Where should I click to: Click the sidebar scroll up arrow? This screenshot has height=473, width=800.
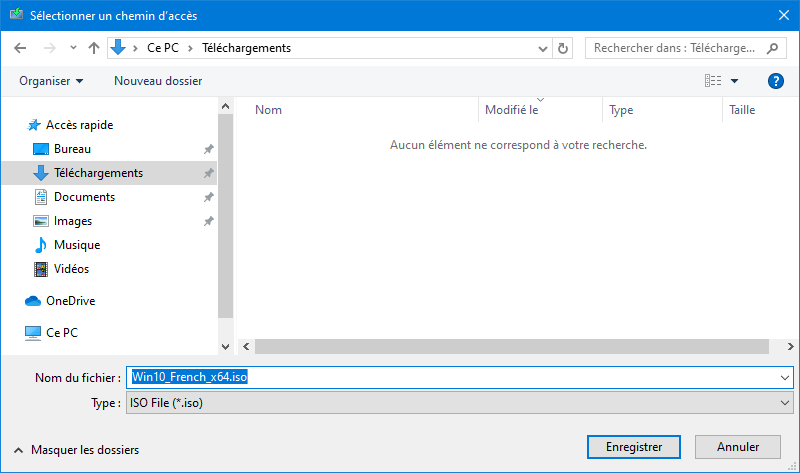[x=226, y=106]
